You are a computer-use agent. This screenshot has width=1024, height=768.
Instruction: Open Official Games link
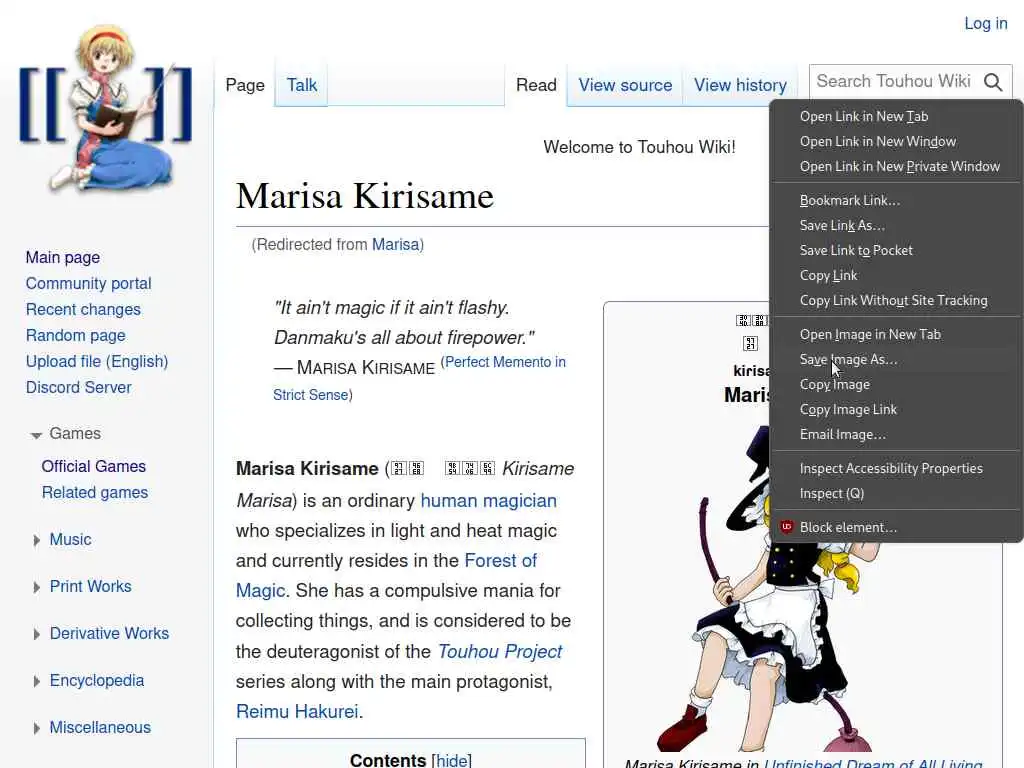[x=93, y=466]
